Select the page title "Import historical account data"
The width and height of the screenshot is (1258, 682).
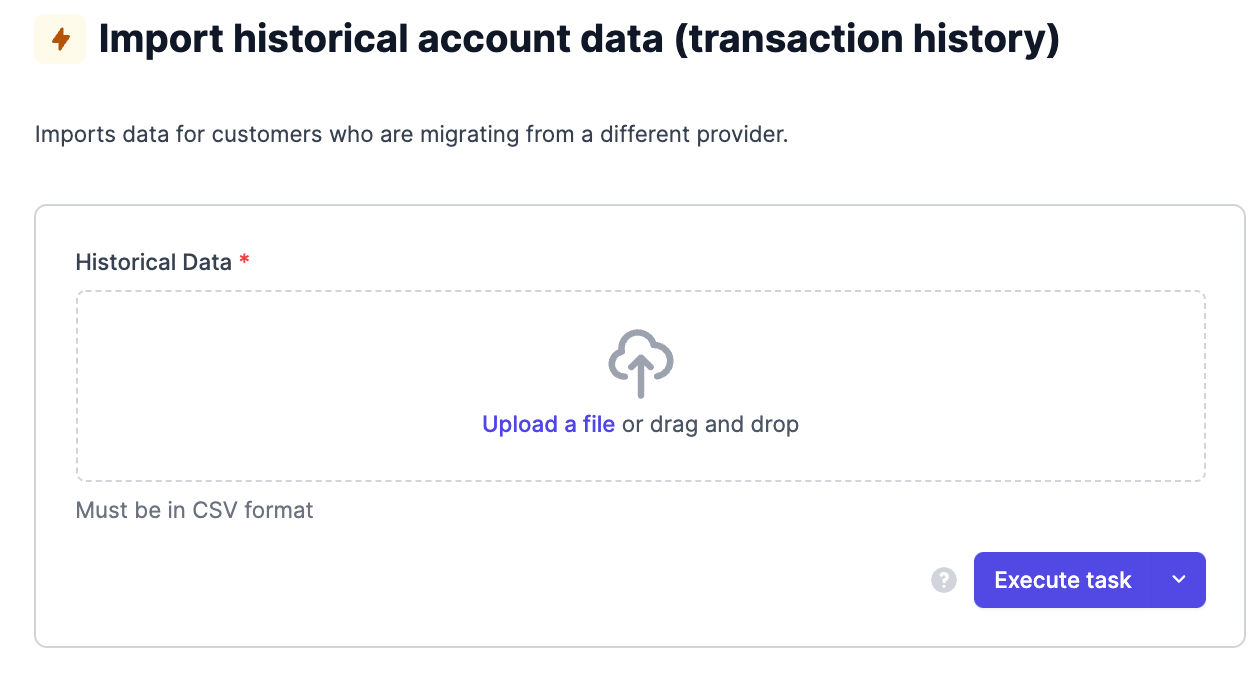[380, 39]
